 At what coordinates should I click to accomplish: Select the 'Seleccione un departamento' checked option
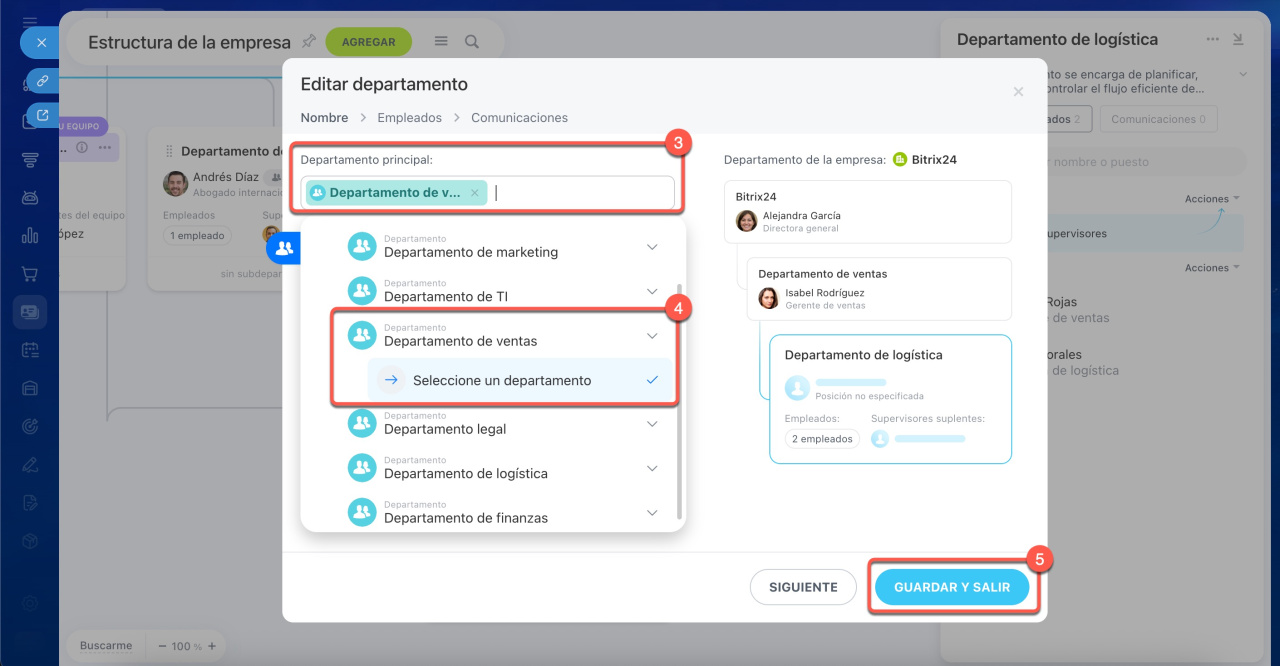502,380
